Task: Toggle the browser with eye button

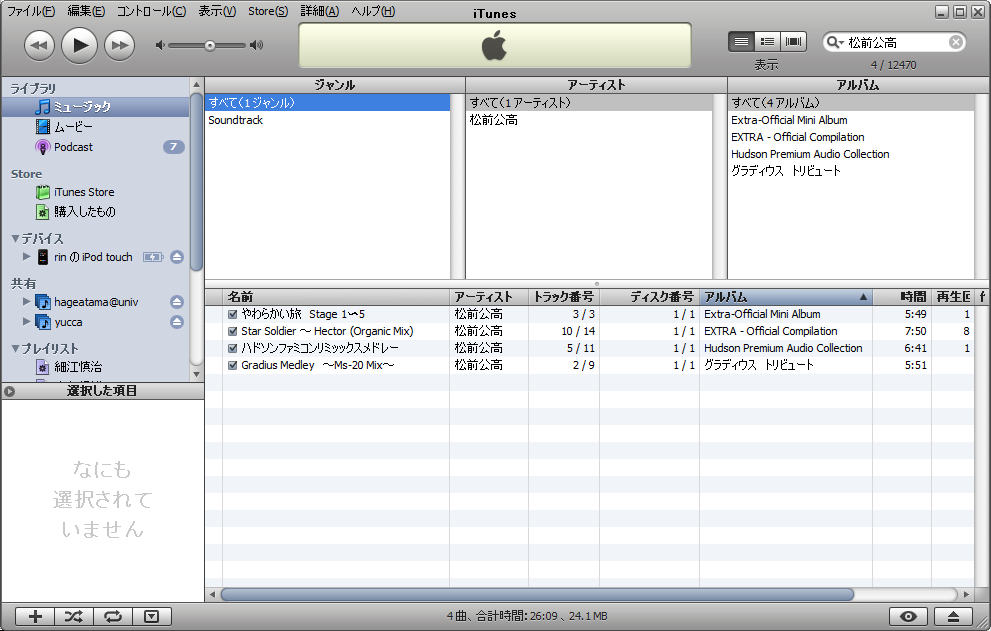Action: [908, 616]
